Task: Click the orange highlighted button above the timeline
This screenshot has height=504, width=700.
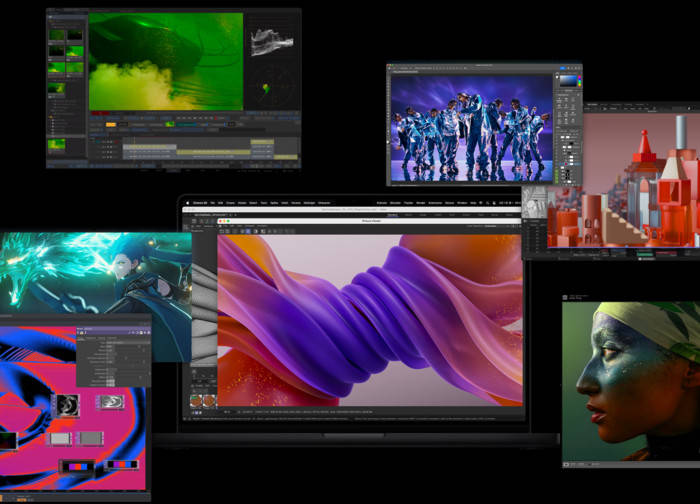Action: click(x=111, y=124)
